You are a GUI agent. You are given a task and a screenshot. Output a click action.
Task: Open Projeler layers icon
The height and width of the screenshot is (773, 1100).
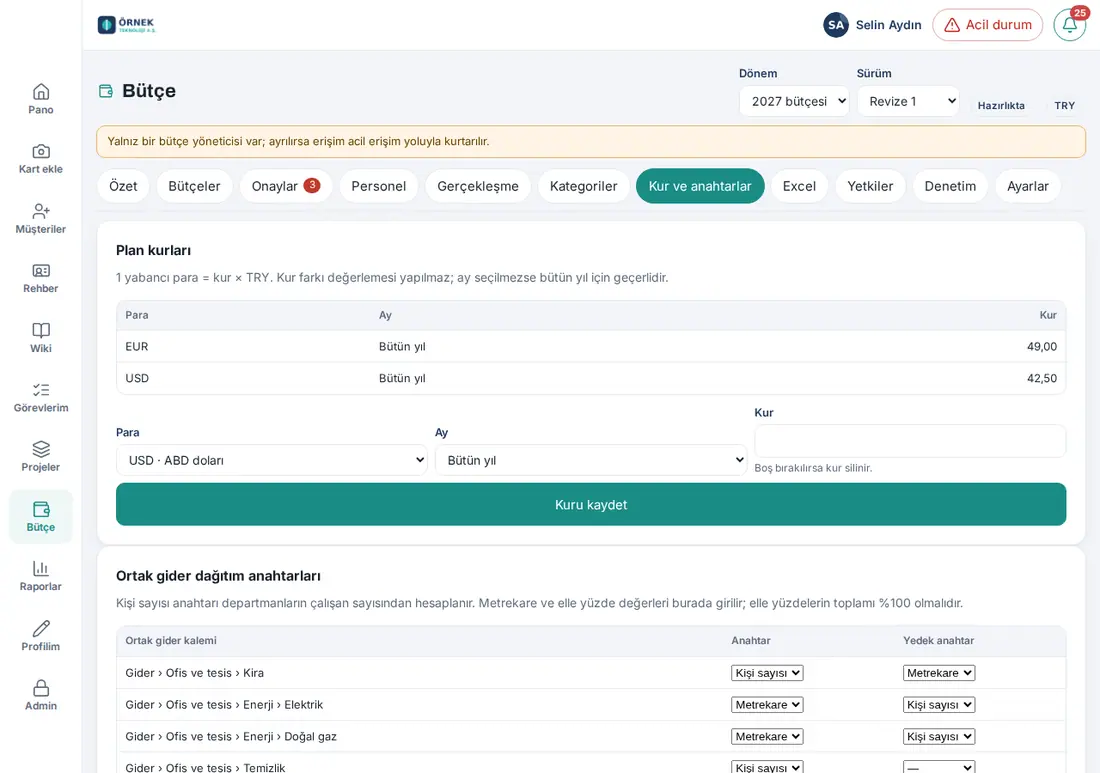click(x=41, y=449)
